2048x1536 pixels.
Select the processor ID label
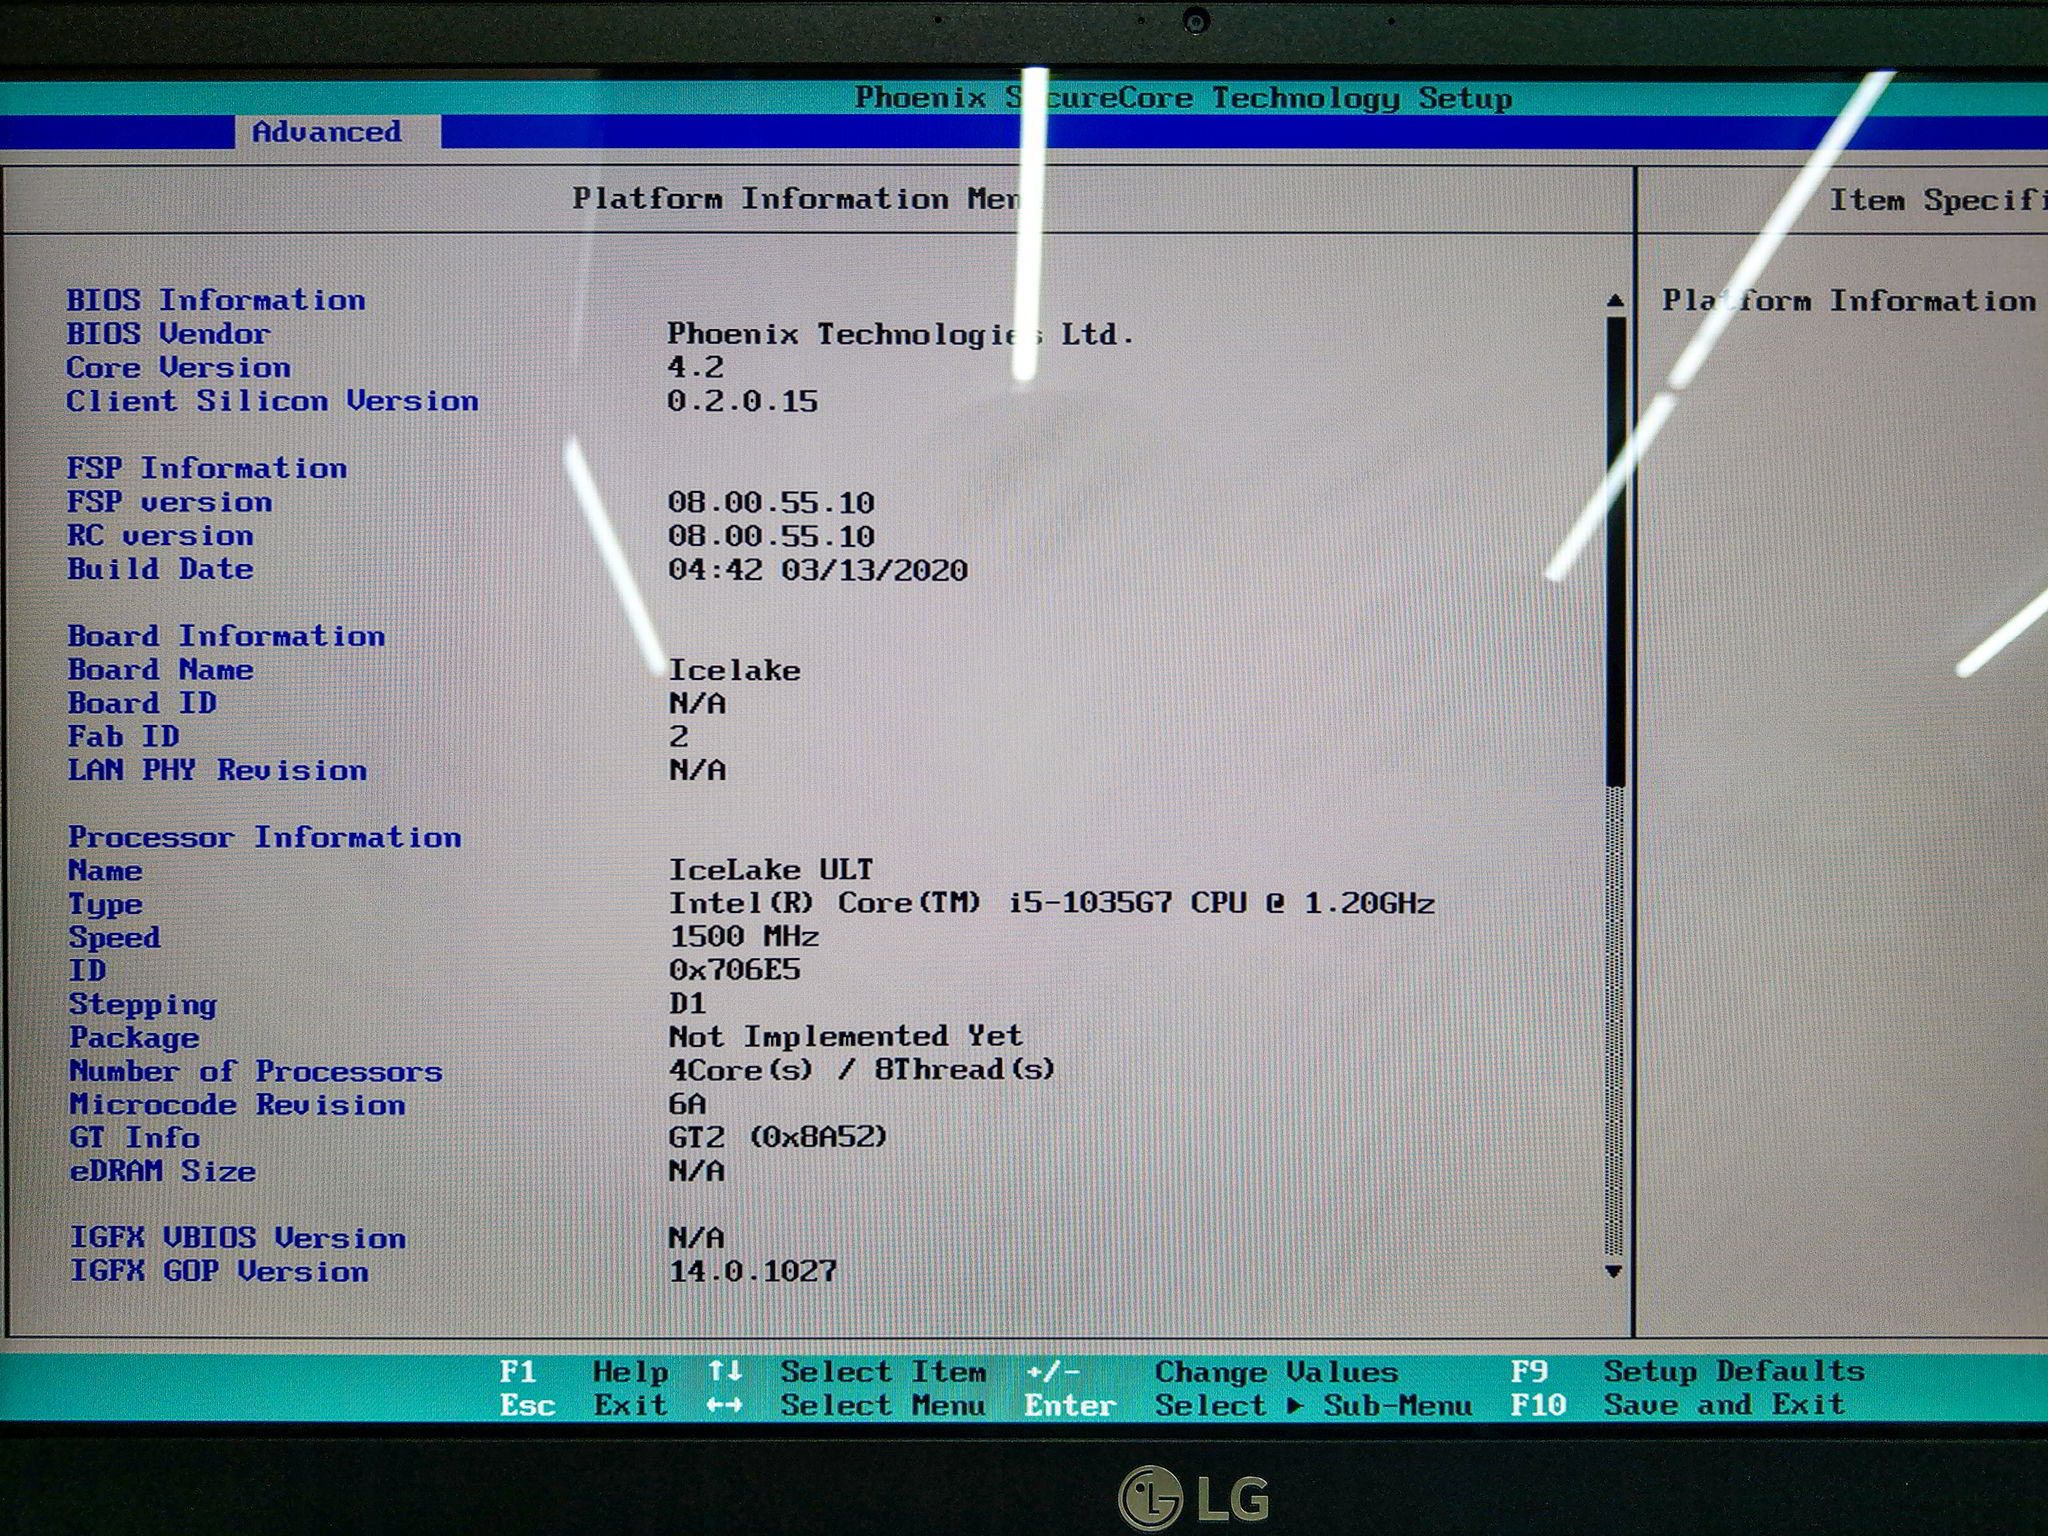(x=86, y=971)
